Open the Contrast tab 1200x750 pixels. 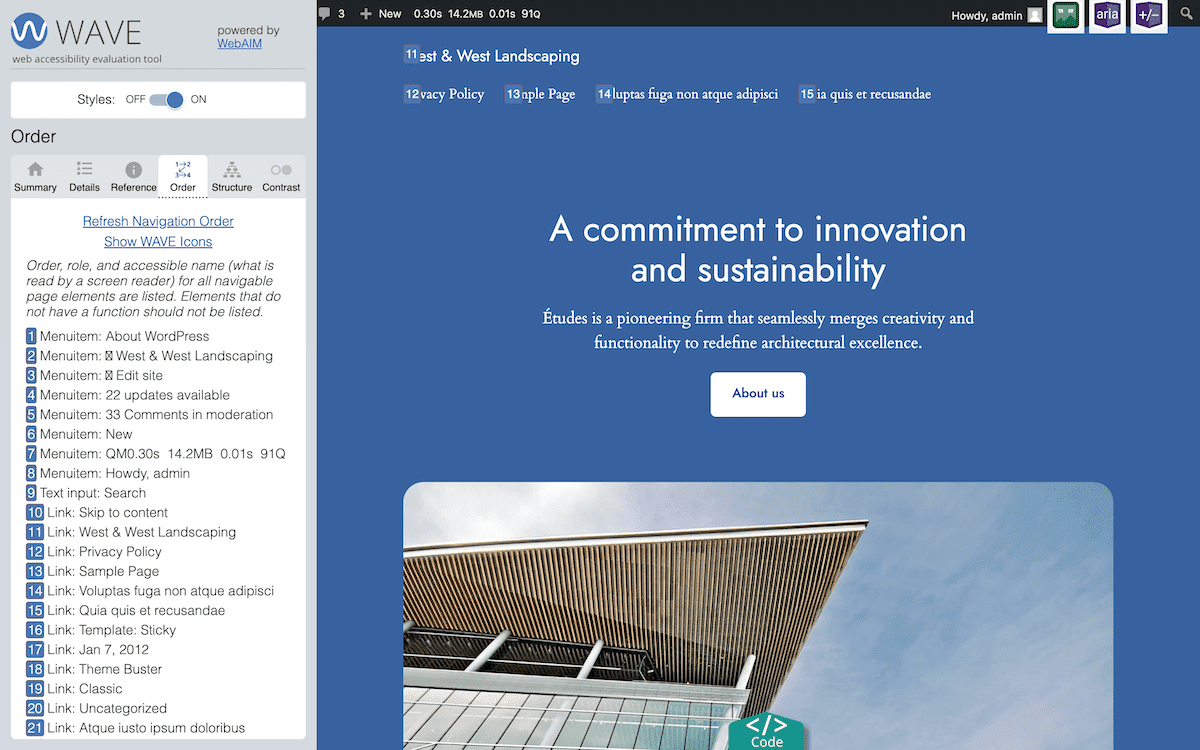[280, 176]
